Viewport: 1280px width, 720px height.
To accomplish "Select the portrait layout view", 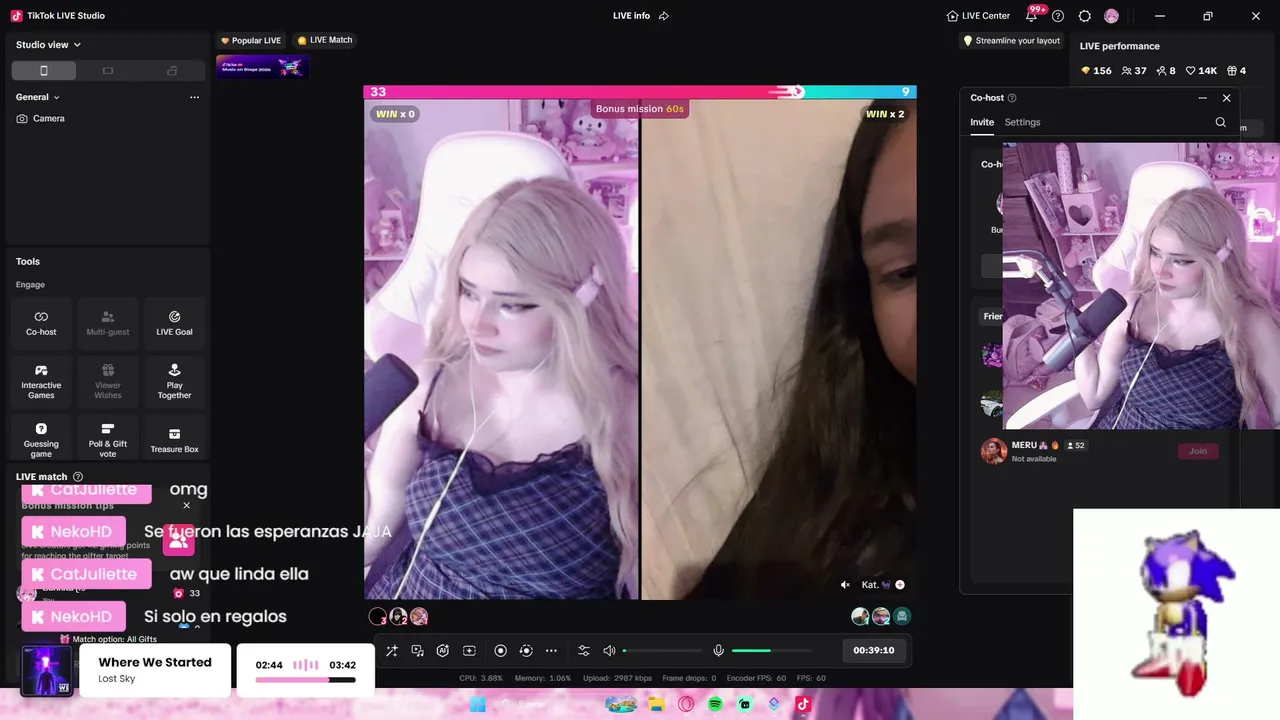I will [x=43, y=70].
